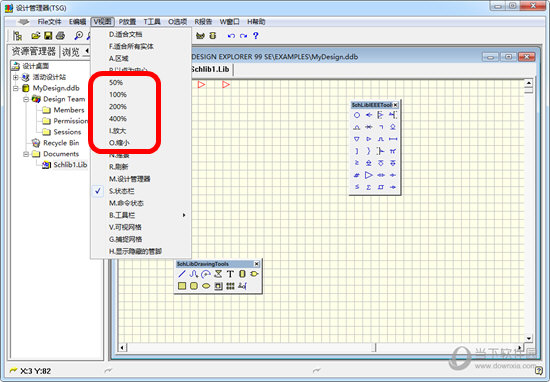Select the left arrow symbol in IEEE tools
550x382 pixels.
click(x=369, y=115)
